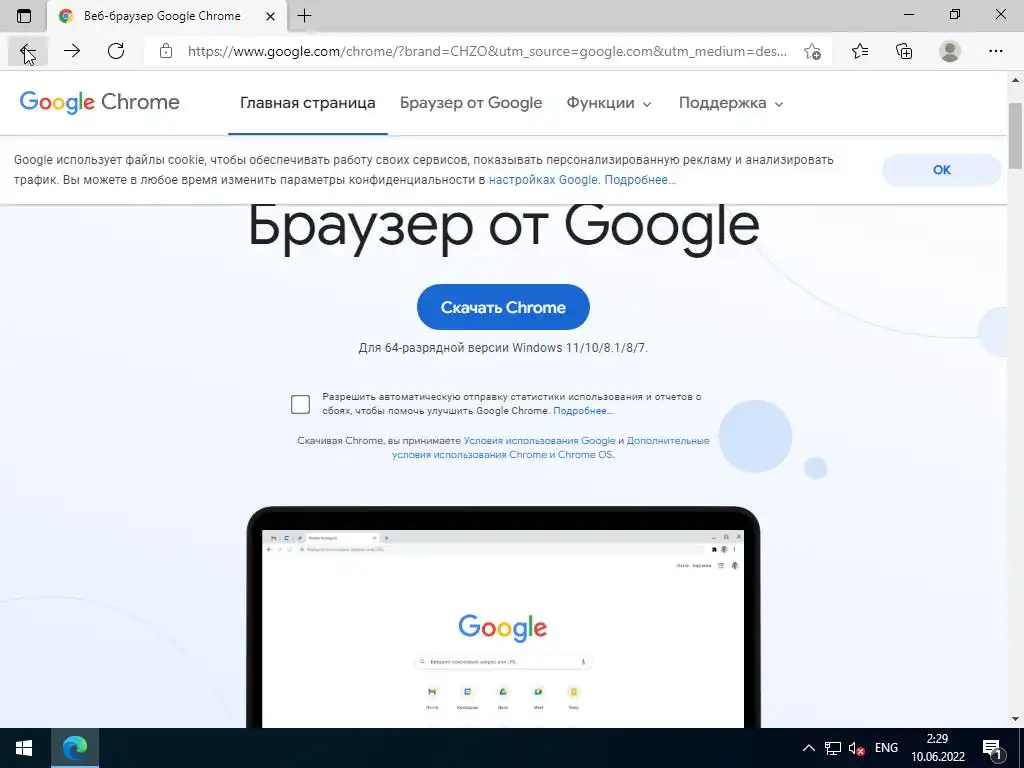Click the Chrome laptop preview image

click(x=503, y=617)
